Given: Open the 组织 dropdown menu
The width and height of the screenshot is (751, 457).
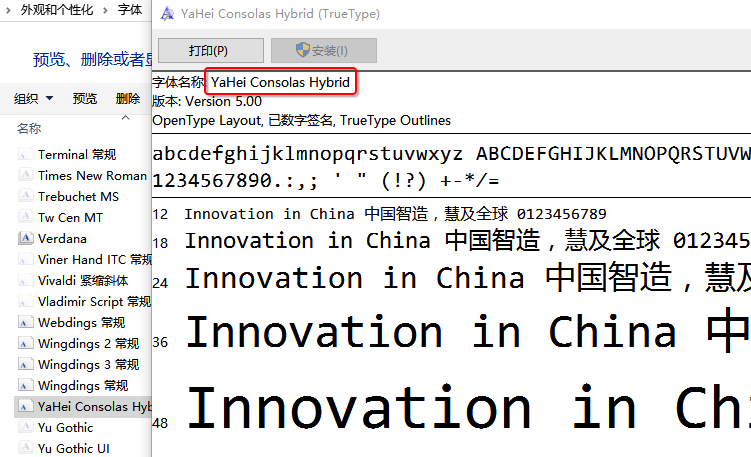Looking at the screenshot, I should 34,99.
